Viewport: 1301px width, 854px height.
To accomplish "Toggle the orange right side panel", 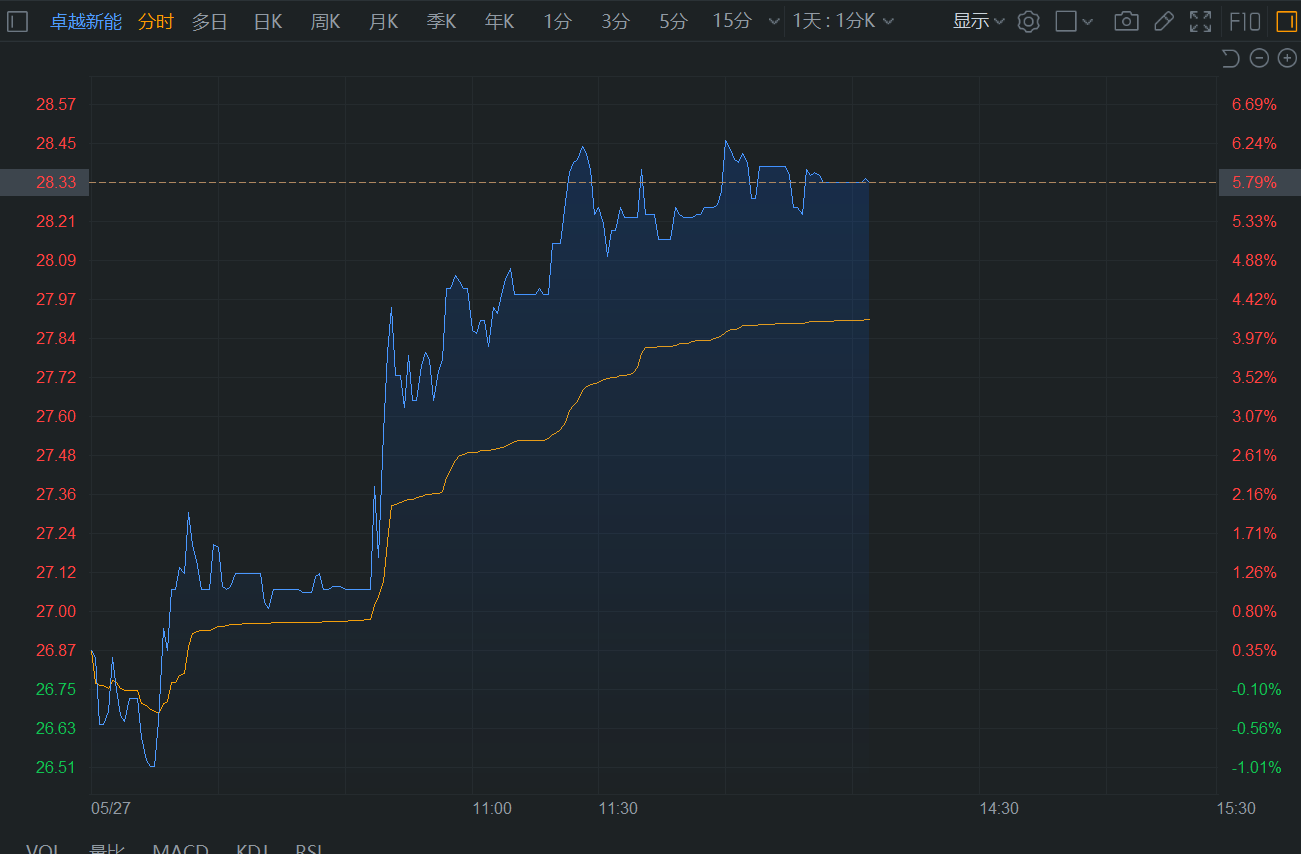I will point(1285,21).
